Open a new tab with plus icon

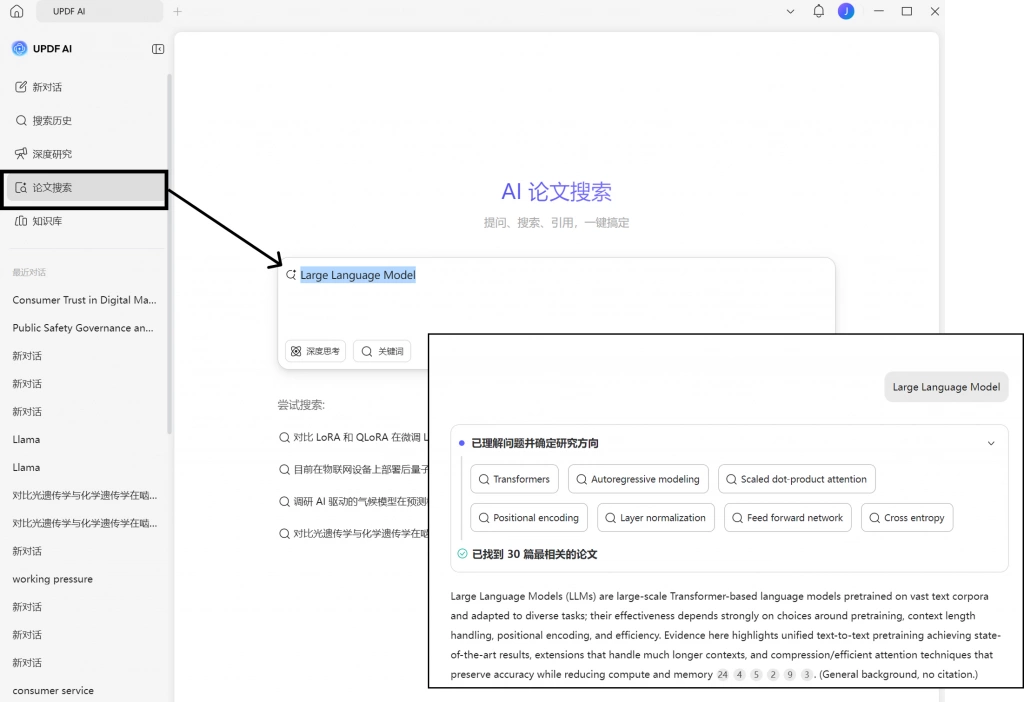tap(178, 11)
